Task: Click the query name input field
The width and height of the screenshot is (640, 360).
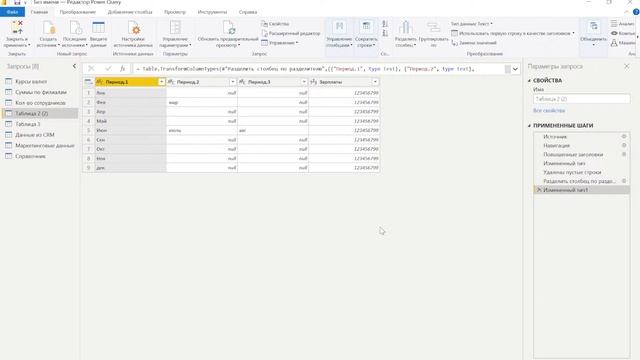Action: click(x=581, y=99)
